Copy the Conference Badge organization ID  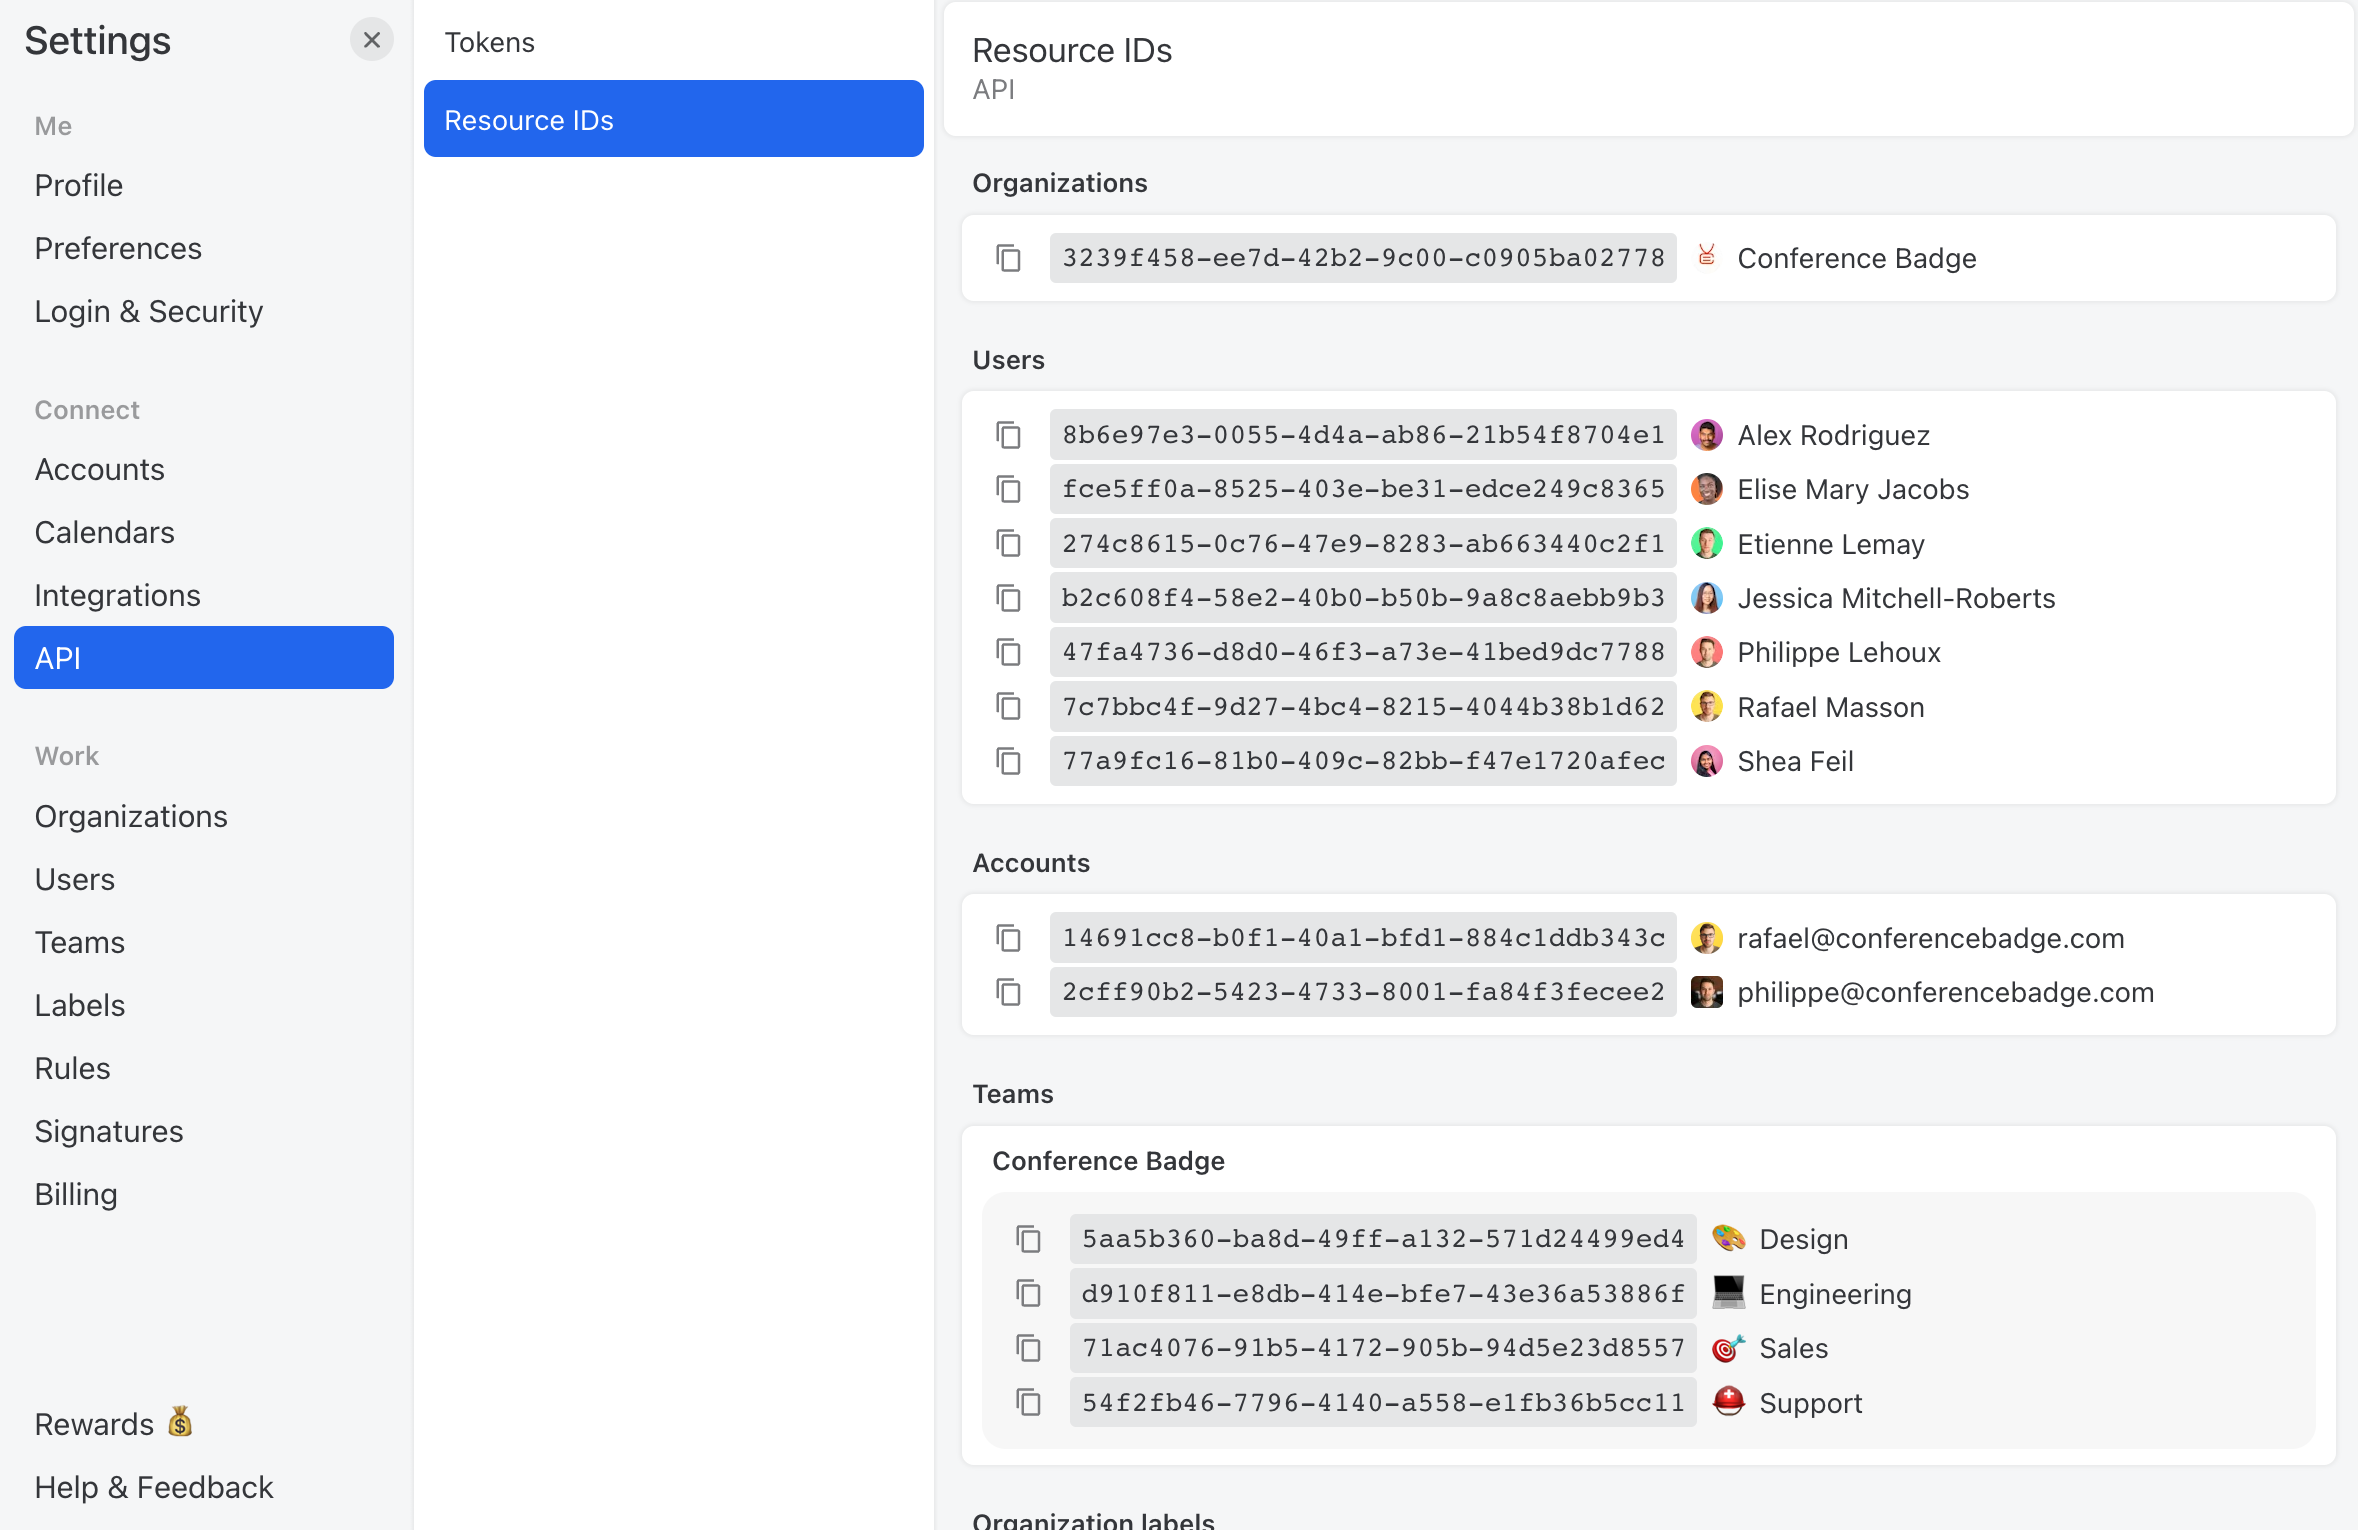pos(1007,257)
